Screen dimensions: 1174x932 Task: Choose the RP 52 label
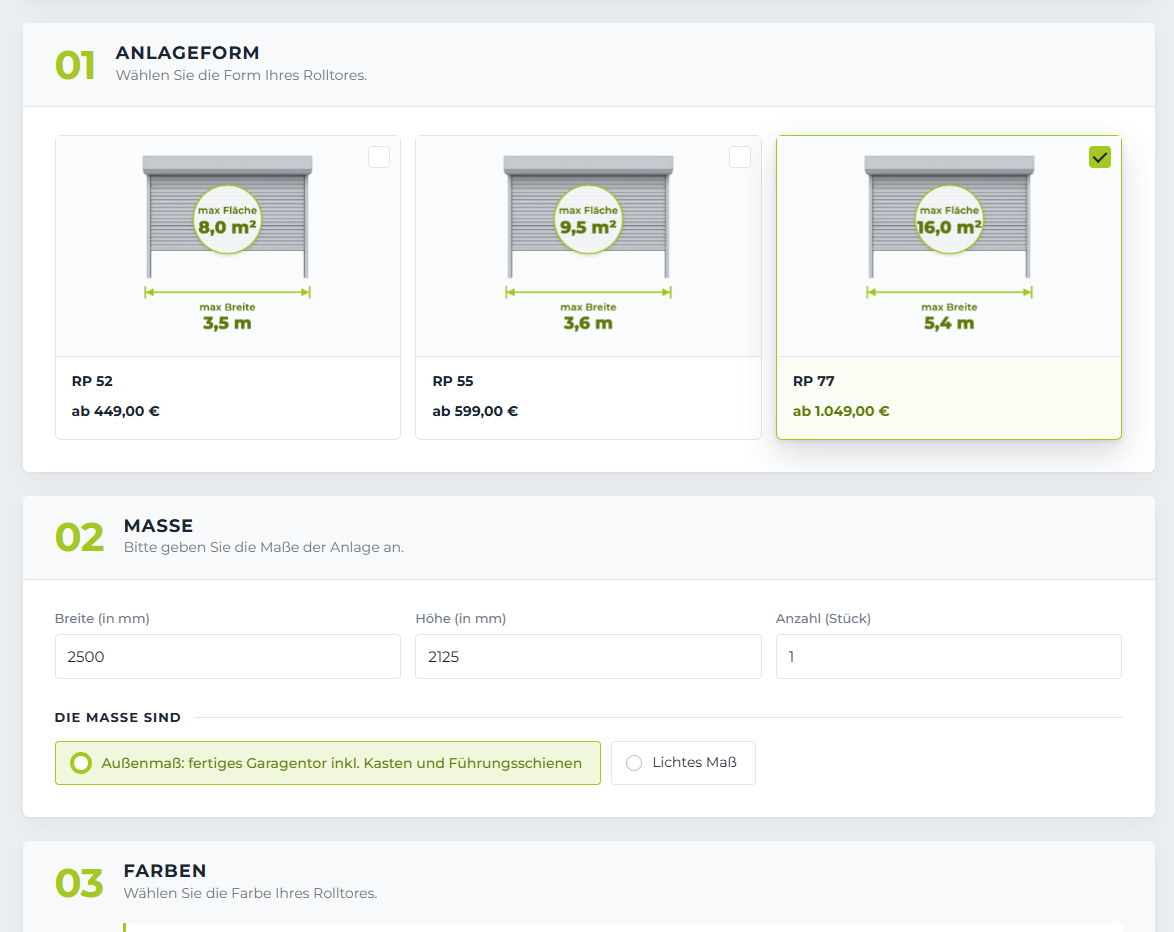pyautogui.click(x=92, y=381)
